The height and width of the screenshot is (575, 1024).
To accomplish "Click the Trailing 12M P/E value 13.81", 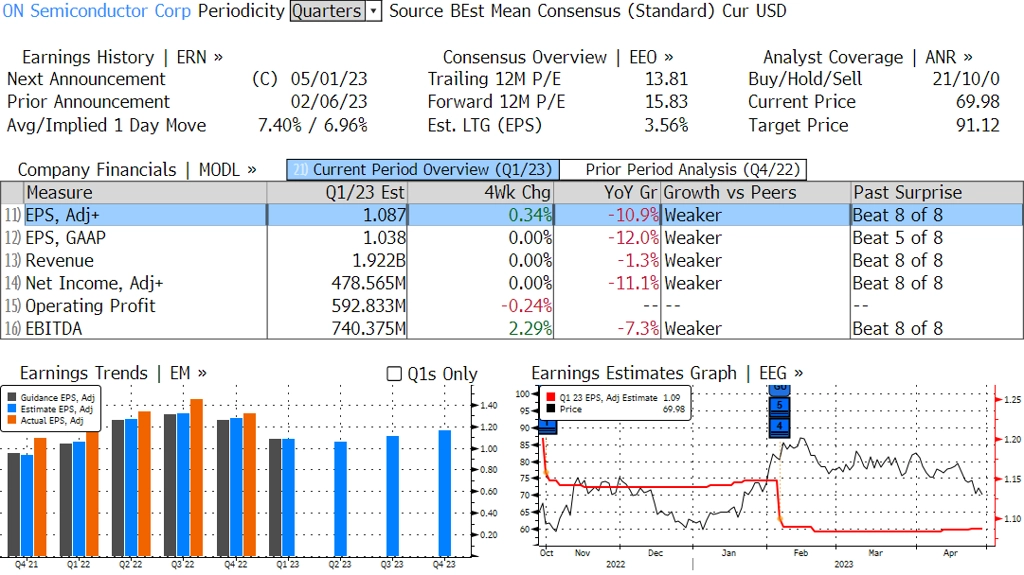I will [666, 79].
